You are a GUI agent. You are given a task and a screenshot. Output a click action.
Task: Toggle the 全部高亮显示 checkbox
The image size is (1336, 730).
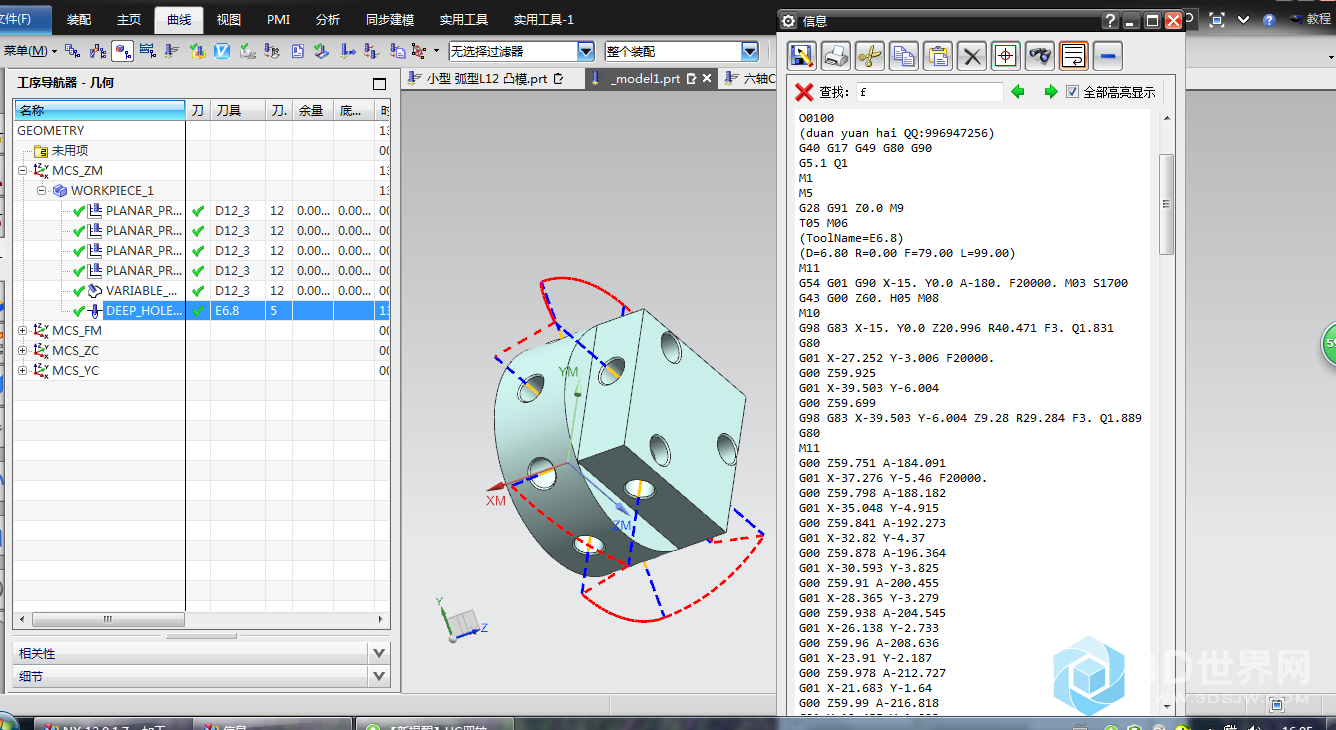click(x=1073, y=92)
